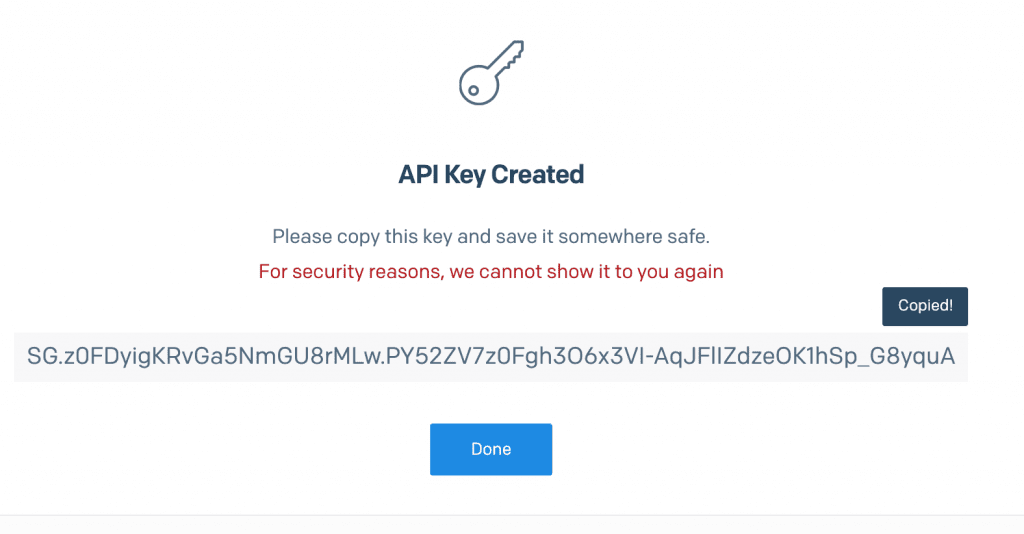
Task: Click the 'API Key Created' heading
Action: (x=491, y=175)
